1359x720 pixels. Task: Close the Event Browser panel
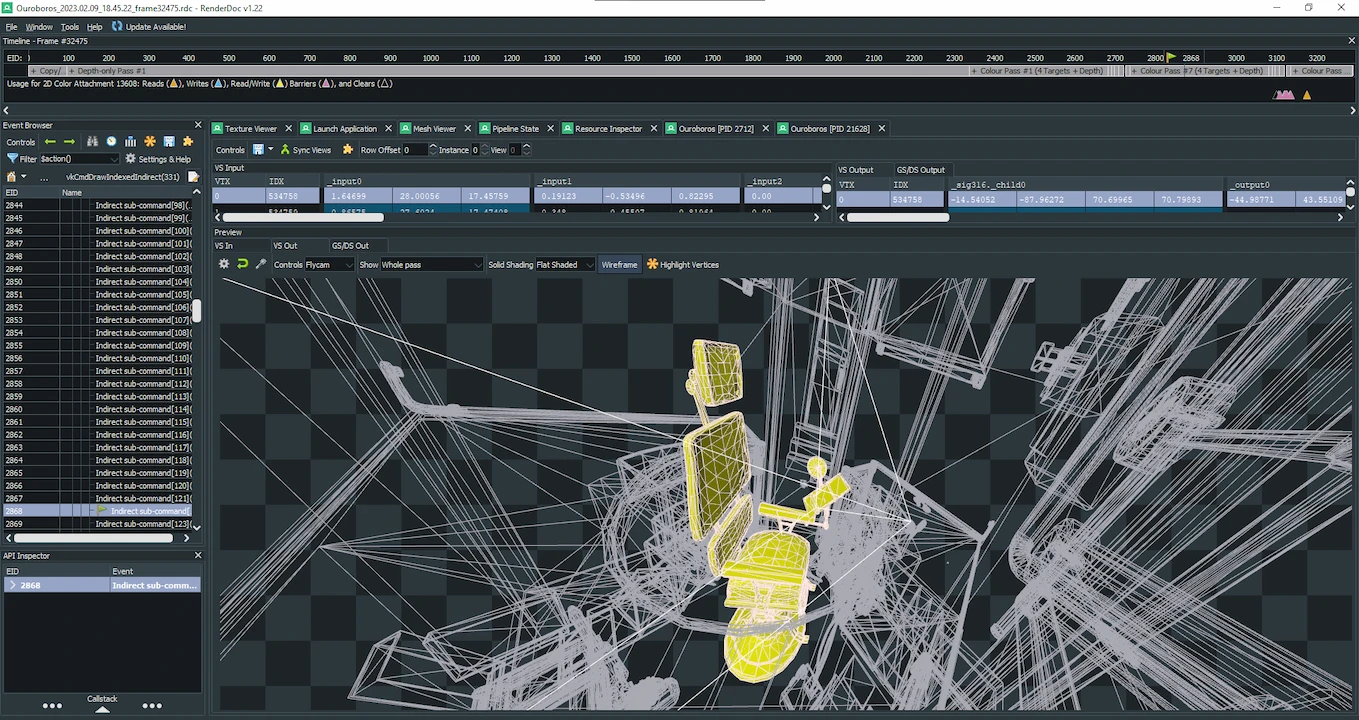[197, 126]
